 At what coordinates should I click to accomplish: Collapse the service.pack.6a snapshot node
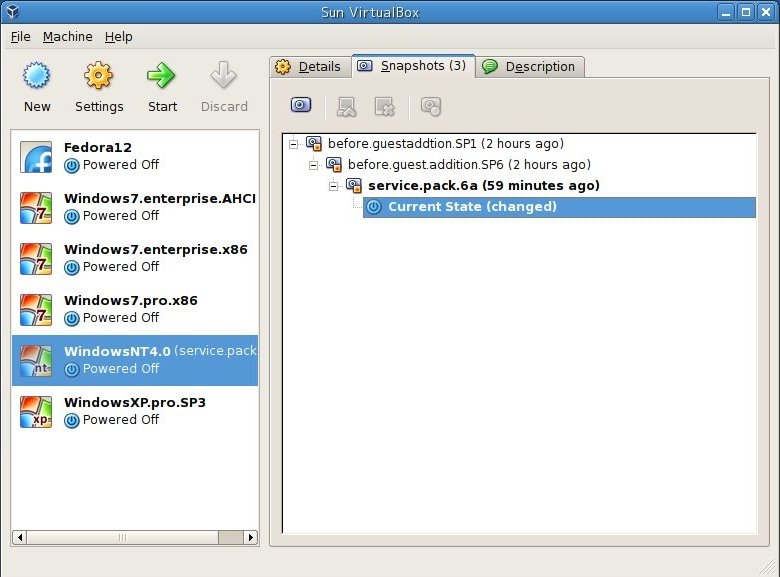333,186
